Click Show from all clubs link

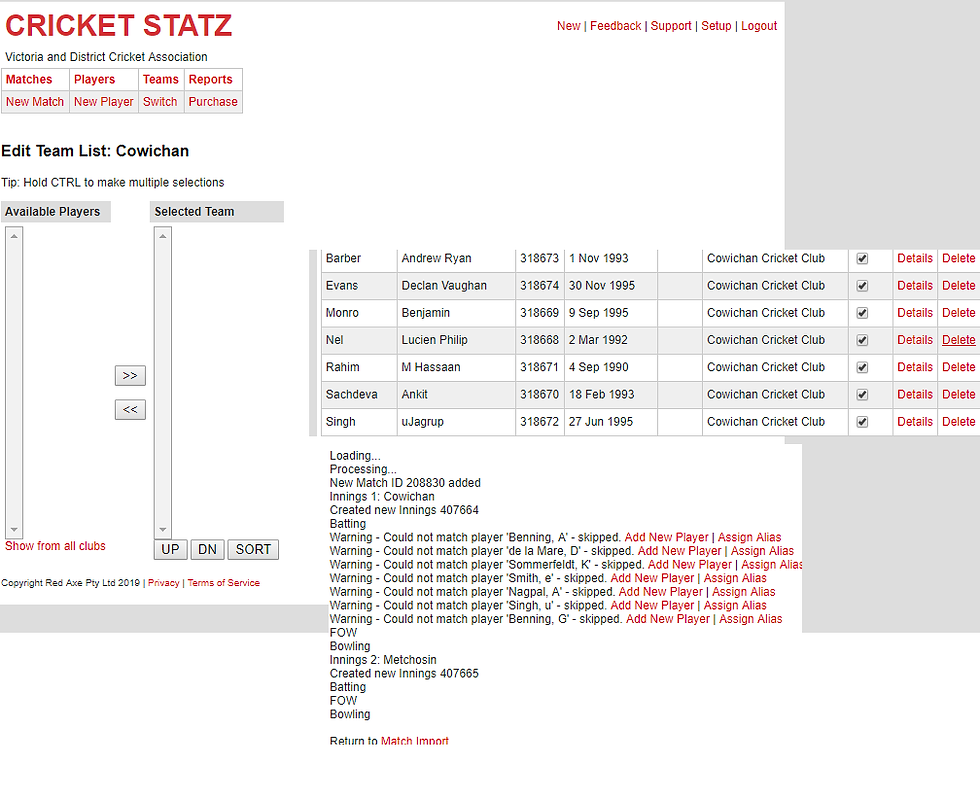(x=56, y=546)
